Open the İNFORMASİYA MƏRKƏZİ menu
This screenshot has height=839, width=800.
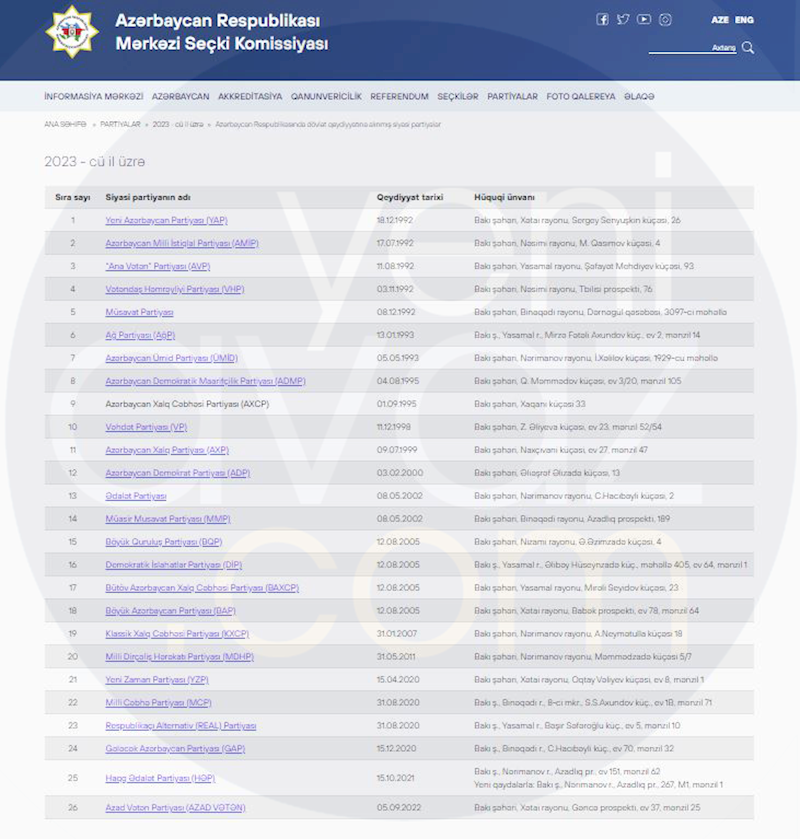coord(94,97)
